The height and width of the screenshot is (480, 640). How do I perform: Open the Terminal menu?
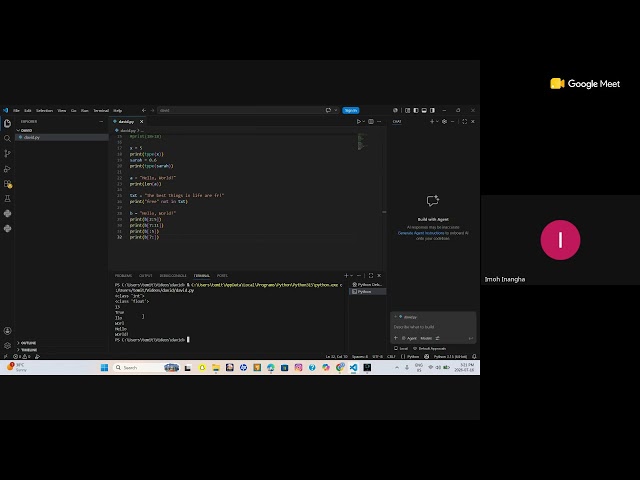(101, 111)
